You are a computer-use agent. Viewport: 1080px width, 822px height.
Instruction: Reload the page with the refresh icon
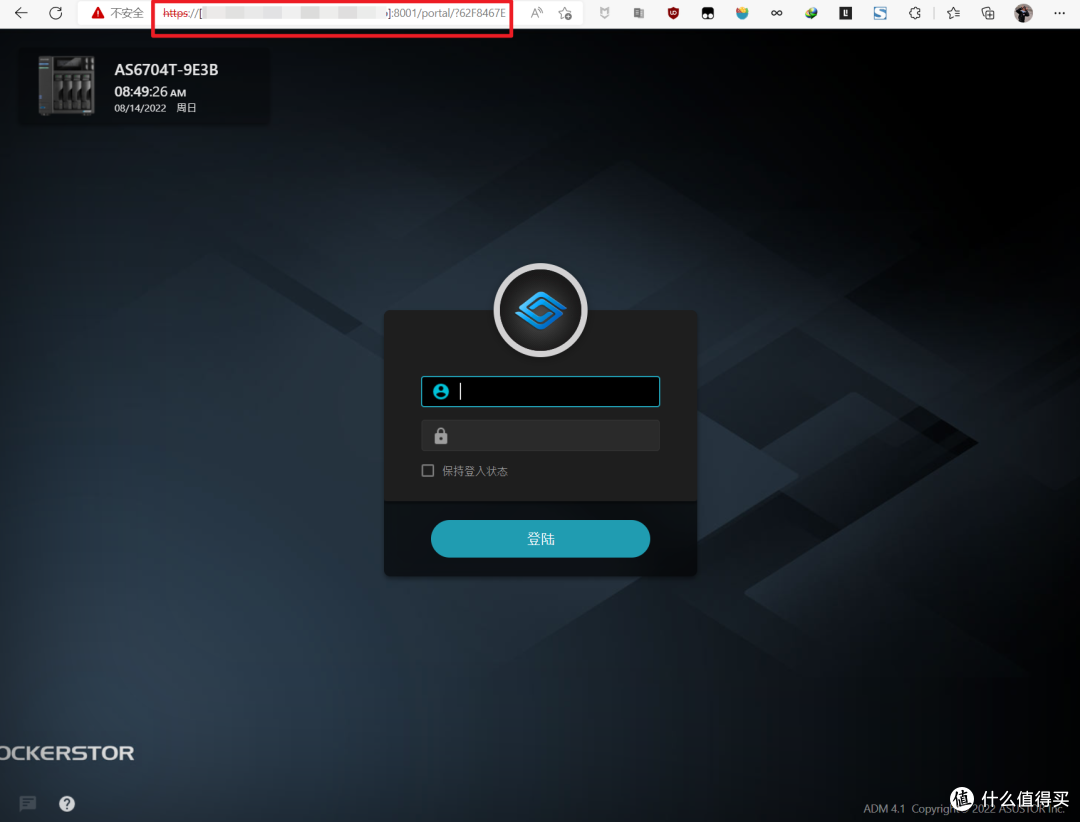56,13
